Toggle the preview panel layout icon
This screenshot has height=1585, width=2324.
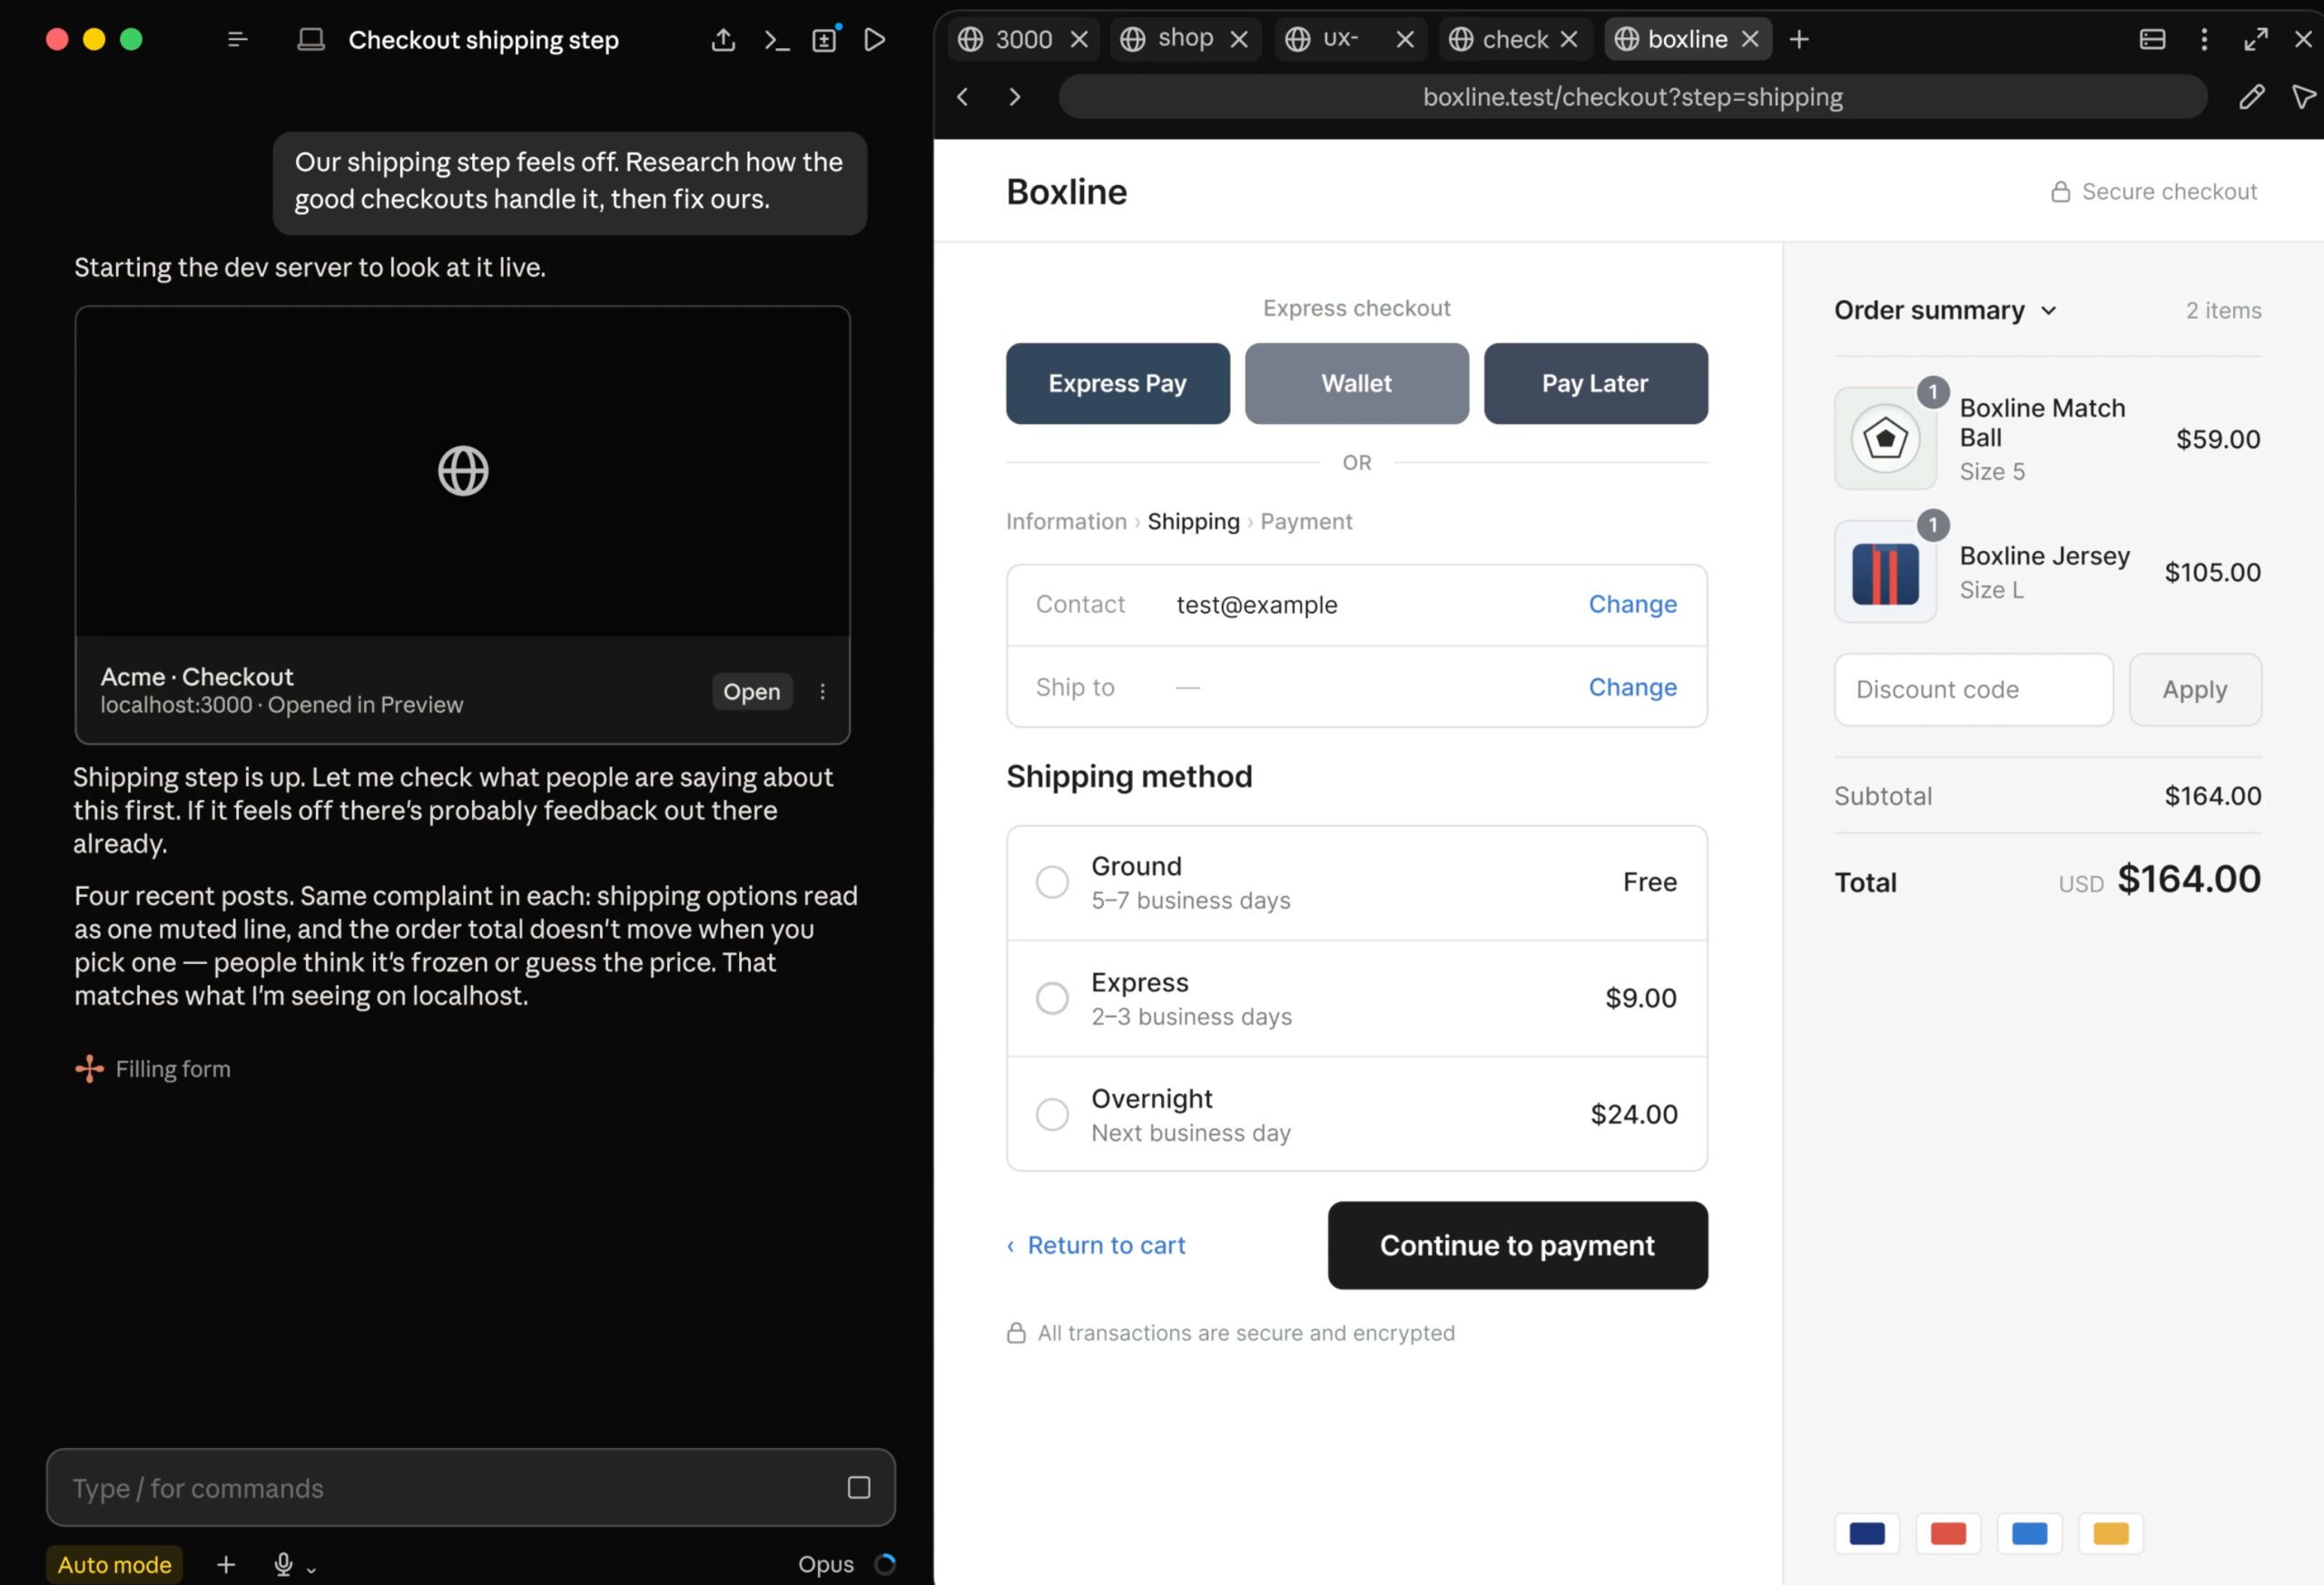click(x=2152, y=39)
